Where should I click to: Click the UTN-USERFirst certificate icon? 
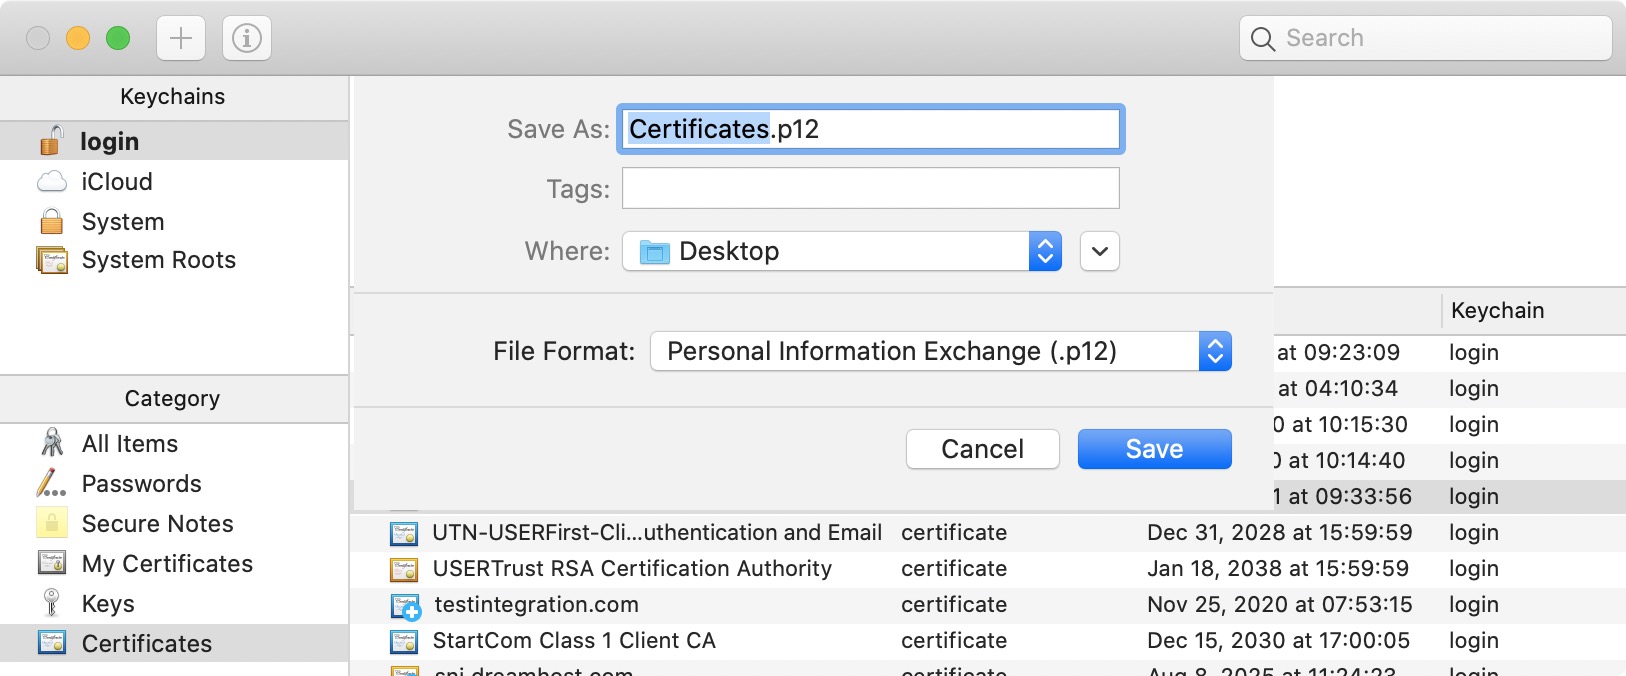pos(404,533)
